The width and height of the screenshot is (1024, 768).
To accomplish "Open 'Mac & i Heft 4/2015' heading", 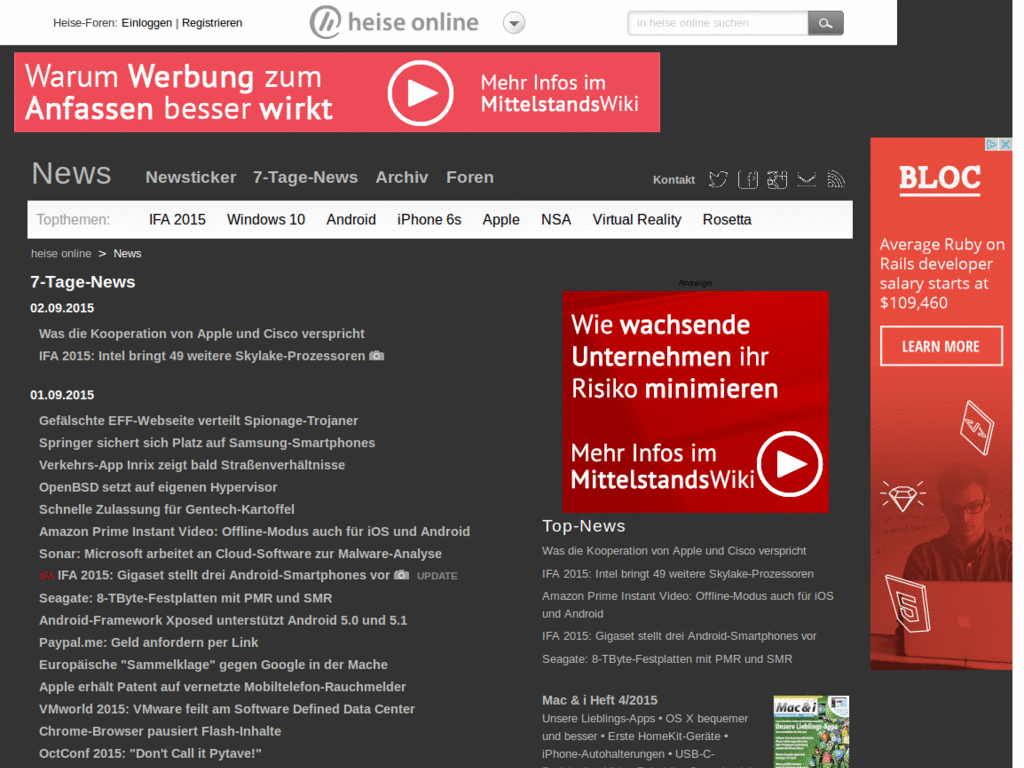I will coord(600,700).
